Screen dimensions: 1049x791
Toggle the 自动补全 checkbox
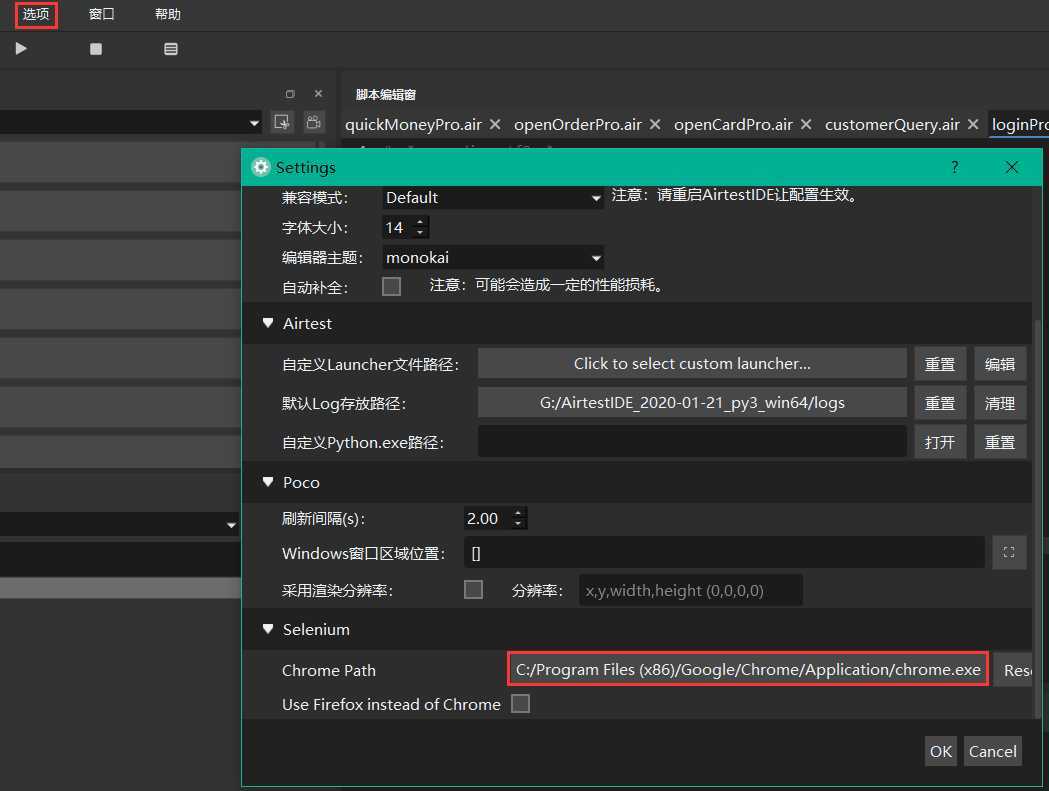tap(391, 286)
